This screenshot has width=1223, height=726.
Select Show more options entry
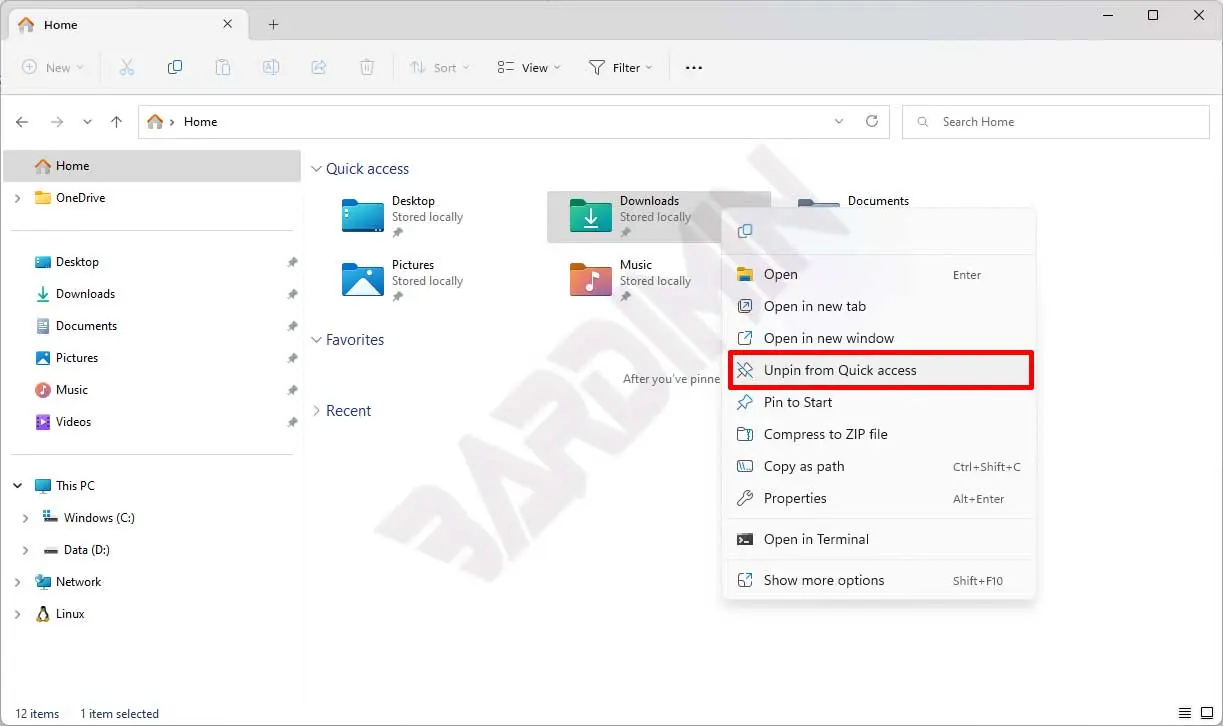[x=824, y=580]
